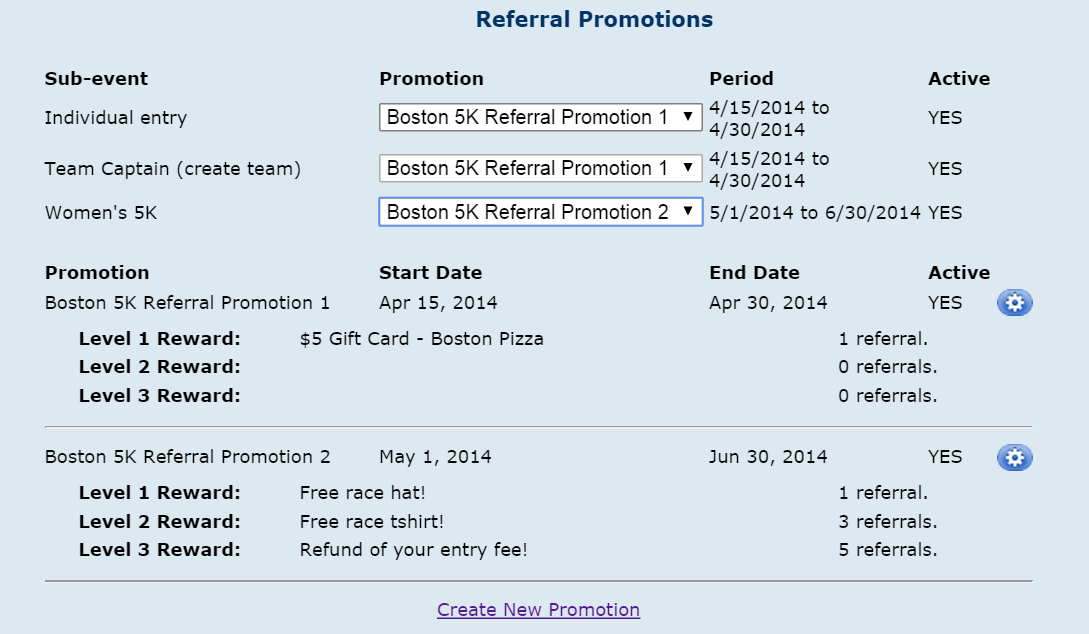Click the Sub-event column header
Image resolution: width=1089 pixels, height=634 pixels.
[96, 79]
